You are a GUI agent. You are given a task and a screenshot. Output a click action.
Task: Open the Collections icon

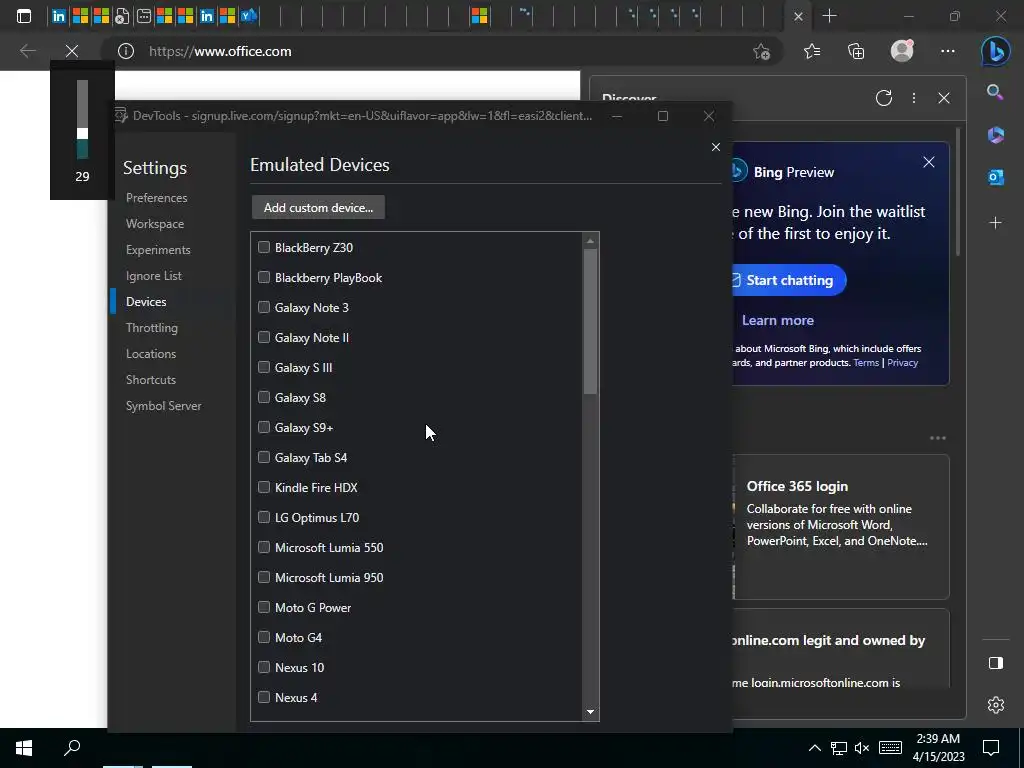[x=856, y=51]
